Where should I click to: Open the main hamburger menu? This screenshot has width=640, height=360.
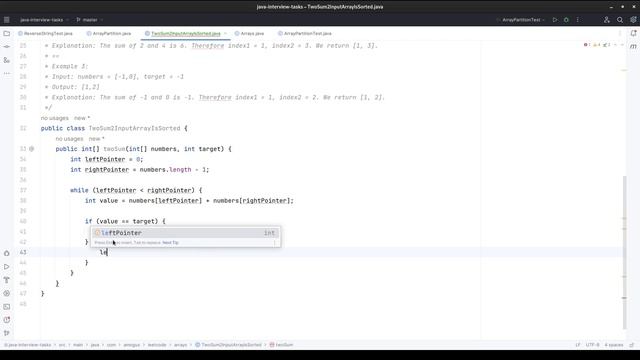pyautogui.click(x=7, y=20)
